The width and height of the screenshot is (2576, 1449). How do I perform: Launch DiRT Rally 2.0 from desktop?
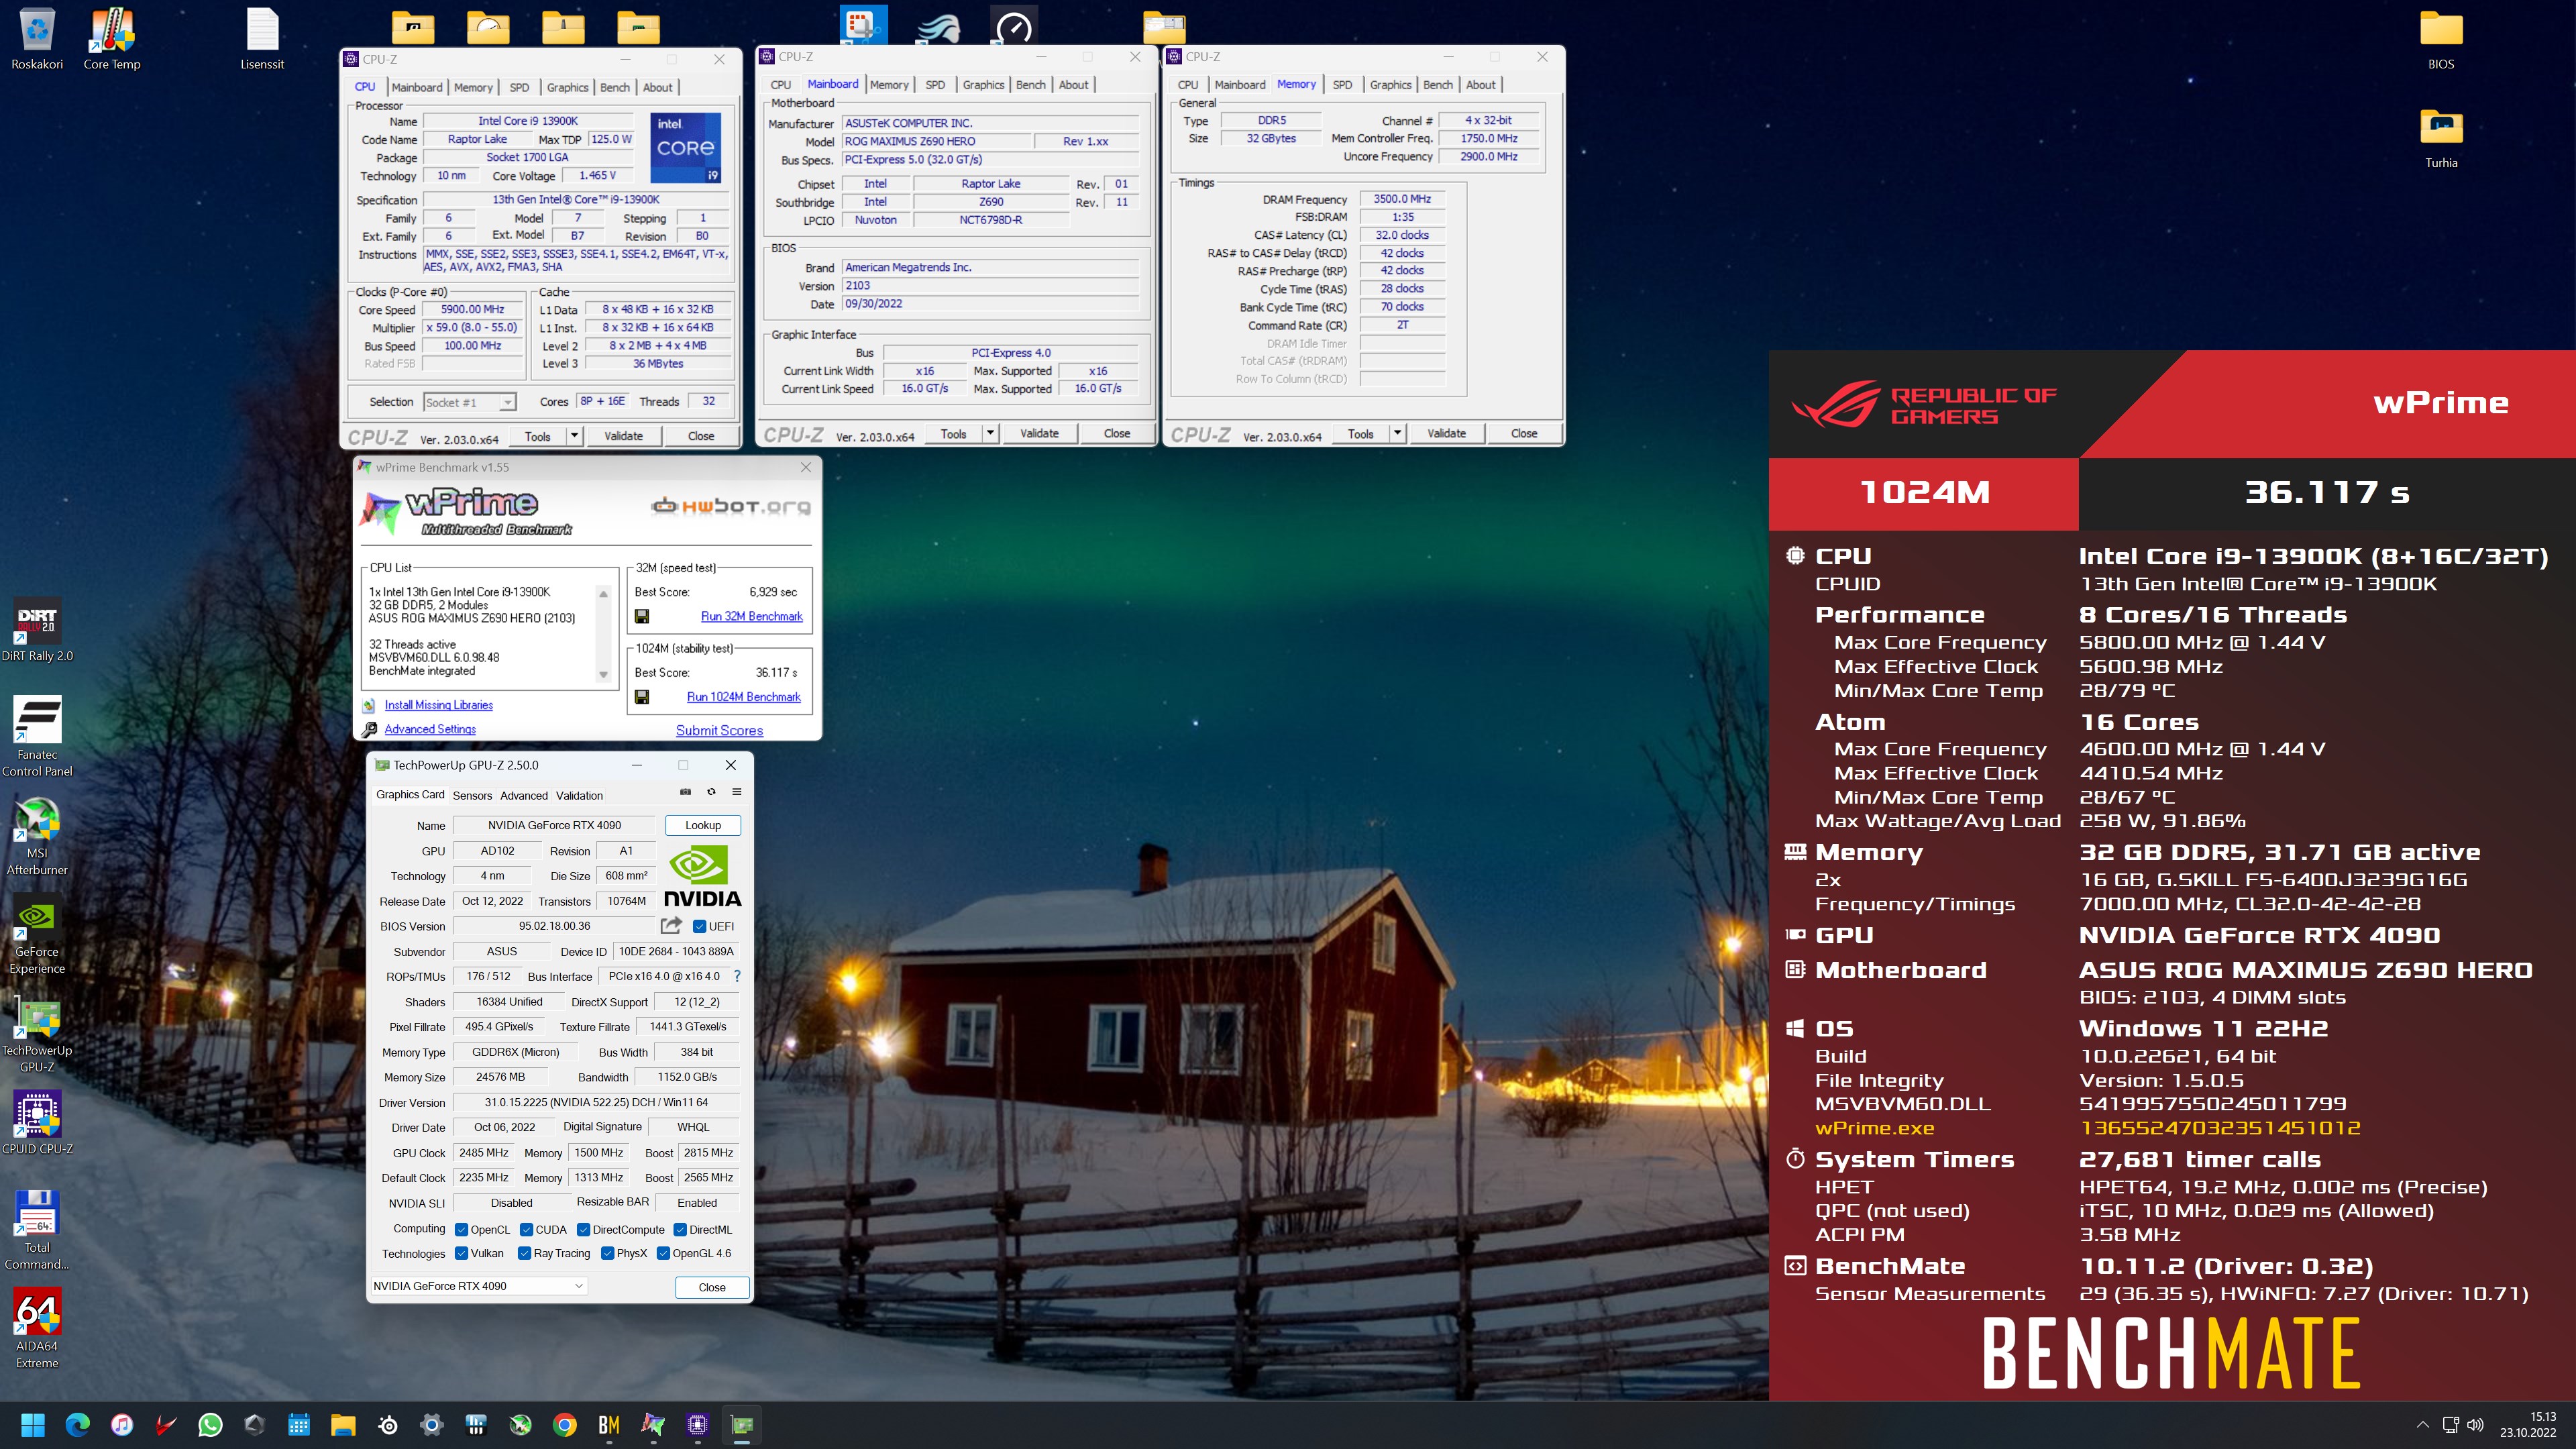click(x=37, y=630)
